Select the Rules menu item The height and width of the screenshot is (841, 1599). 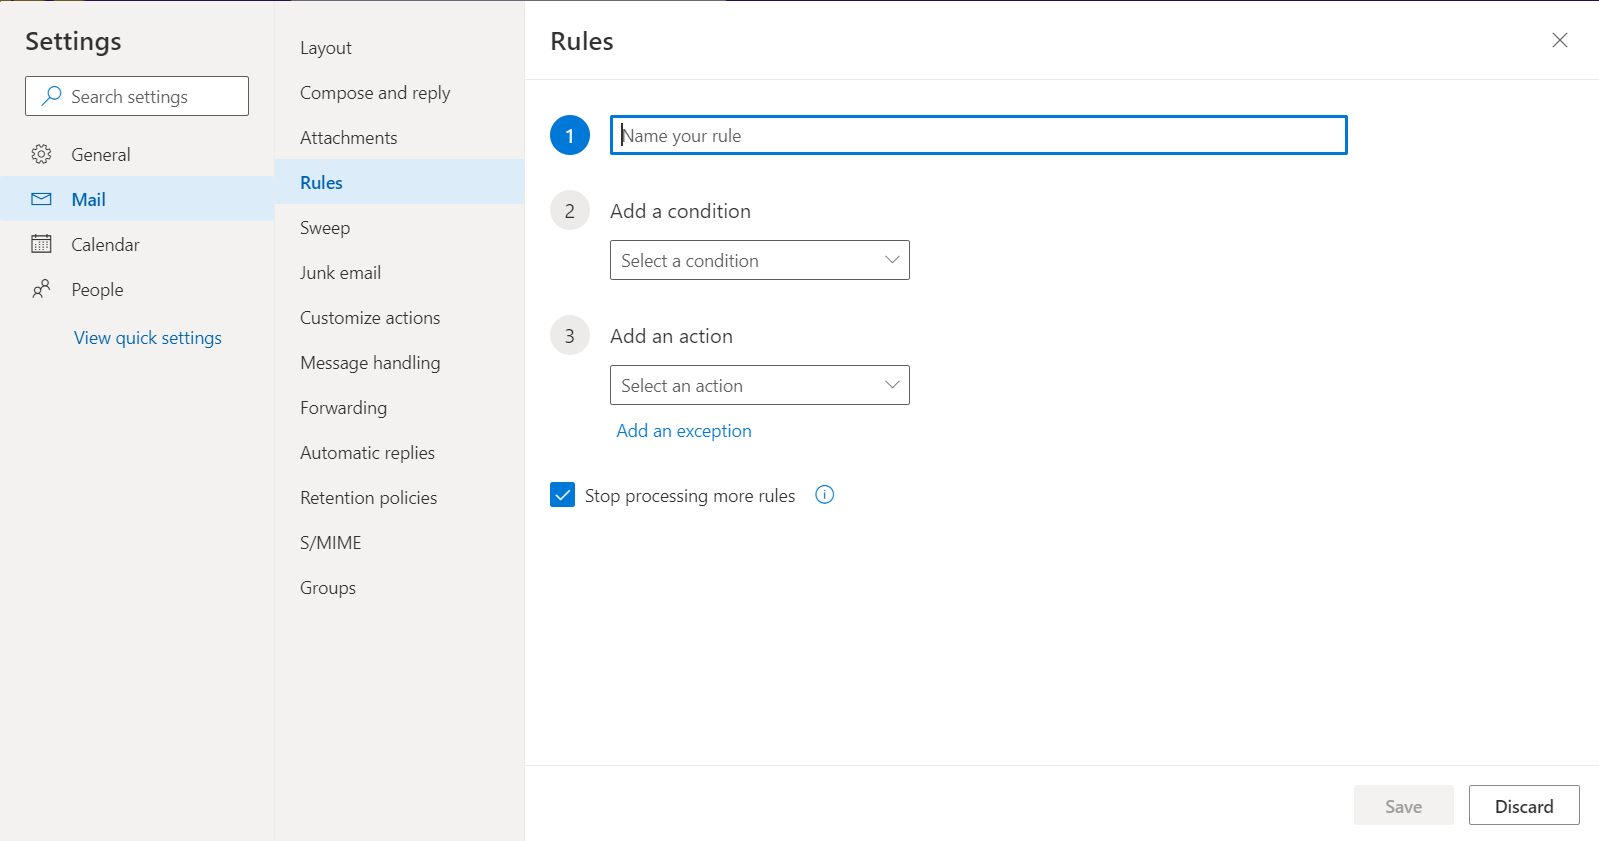coord(400,182)
